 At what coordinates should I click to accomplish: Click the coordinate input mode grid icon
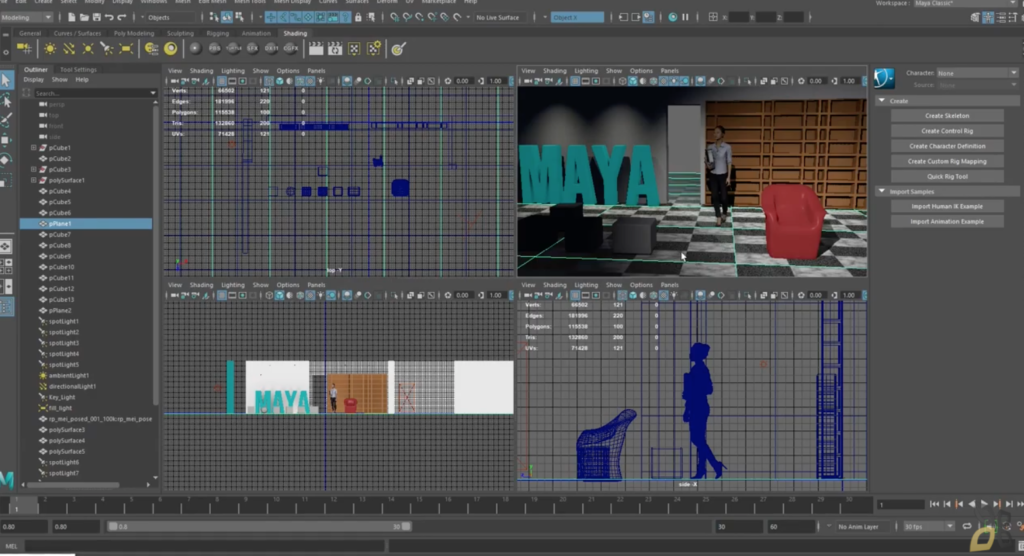pyautogui.click(x=712, y=18)
